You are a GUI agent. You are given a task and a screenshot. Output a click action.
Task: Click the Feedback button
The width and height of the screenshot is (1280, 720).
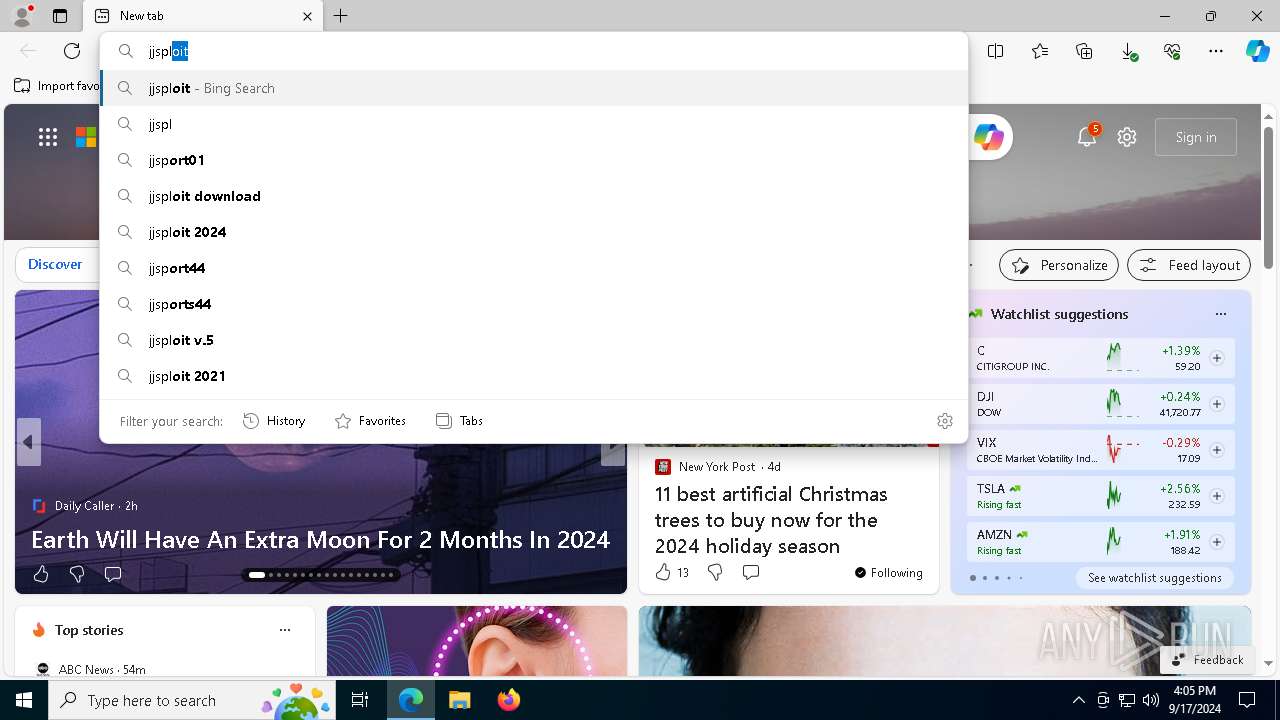[1207, 660]
